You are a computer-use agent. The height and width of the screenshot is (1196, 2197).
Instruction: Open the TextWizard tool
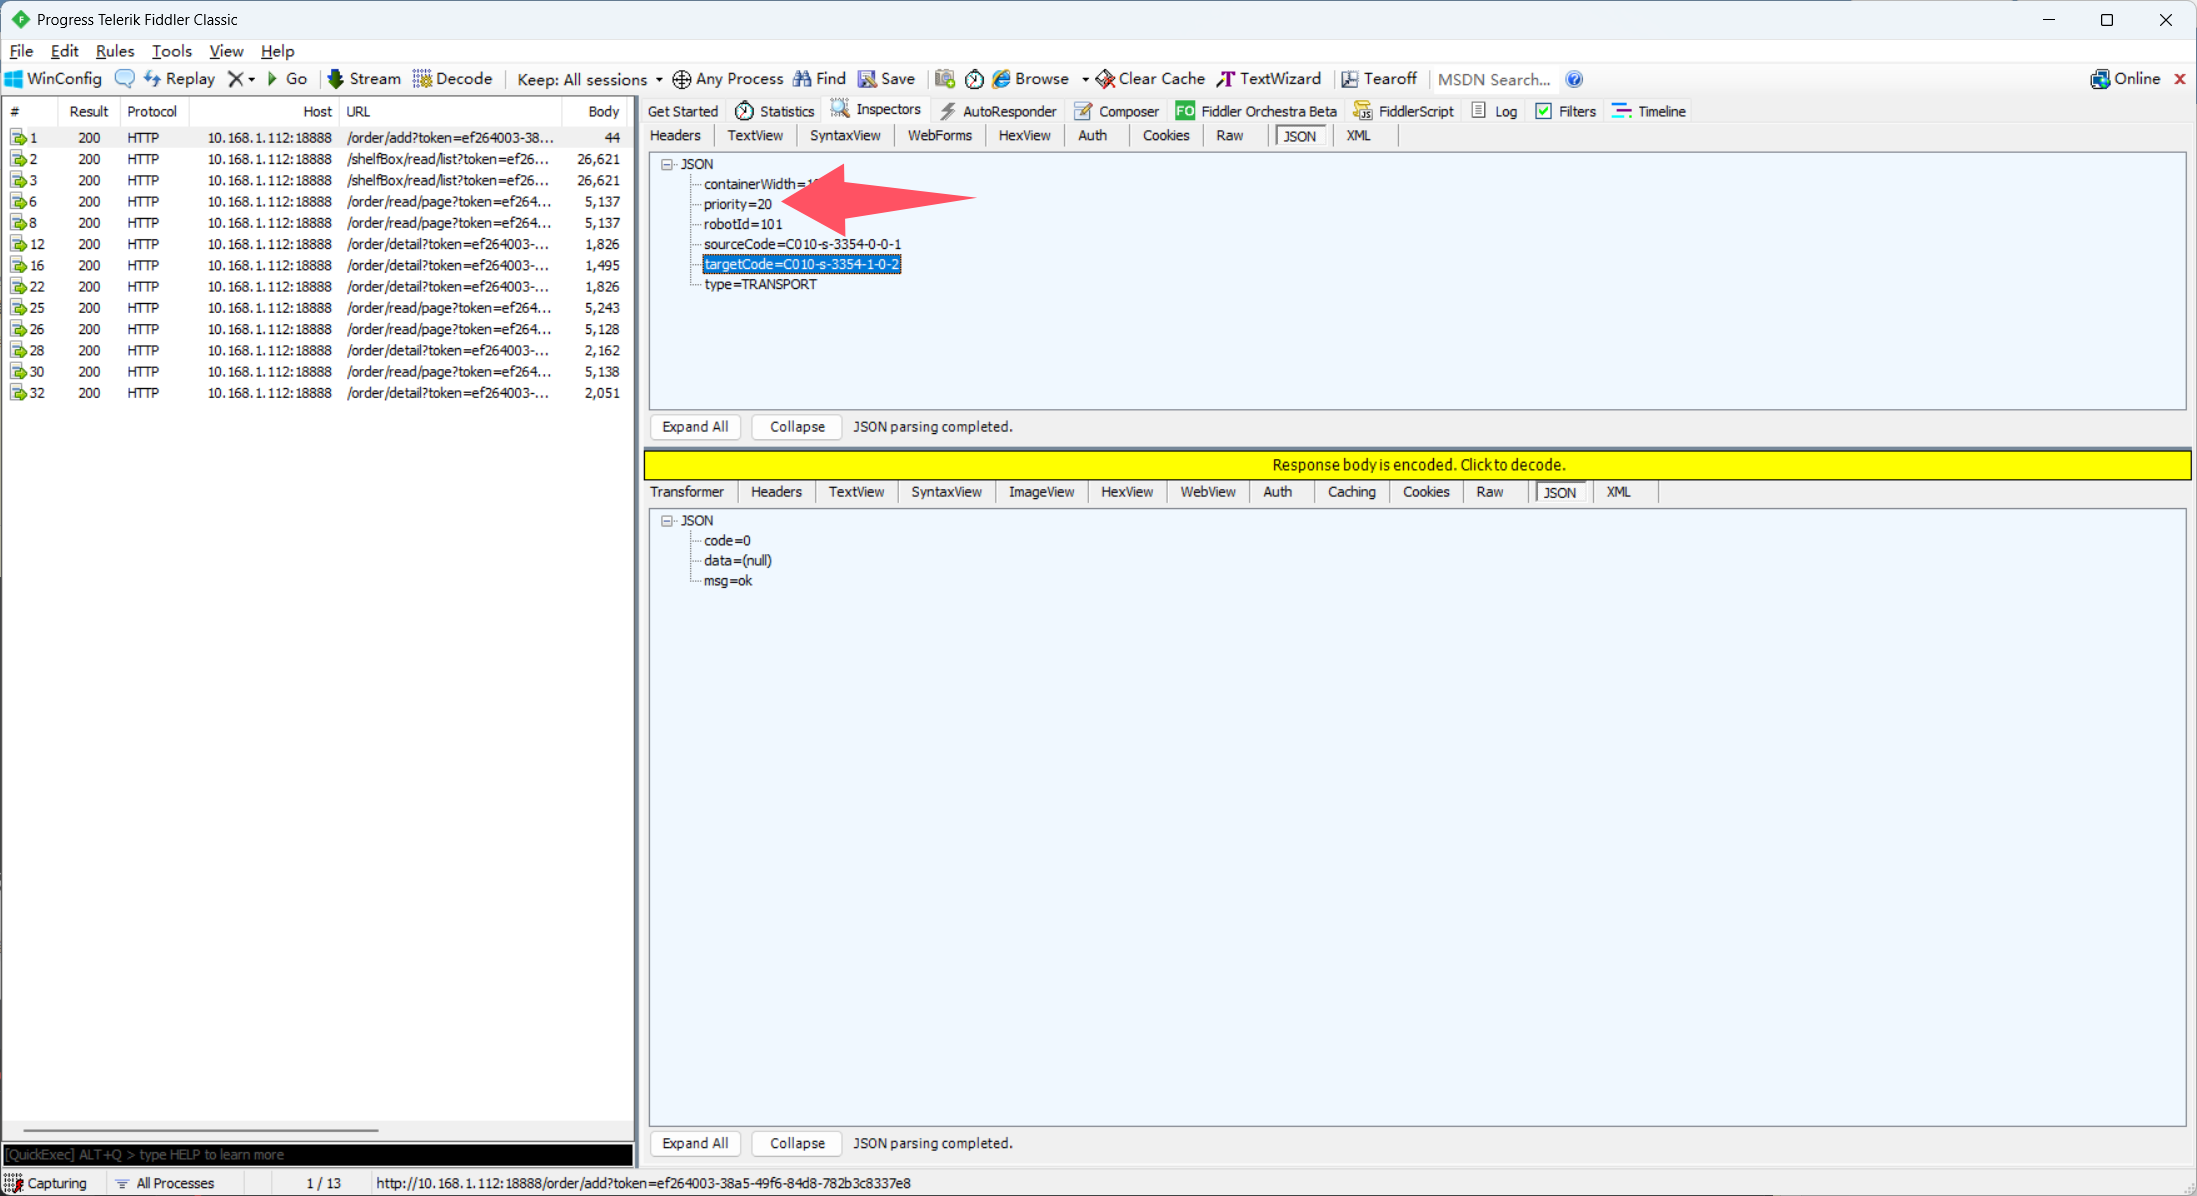point(1269,79)
